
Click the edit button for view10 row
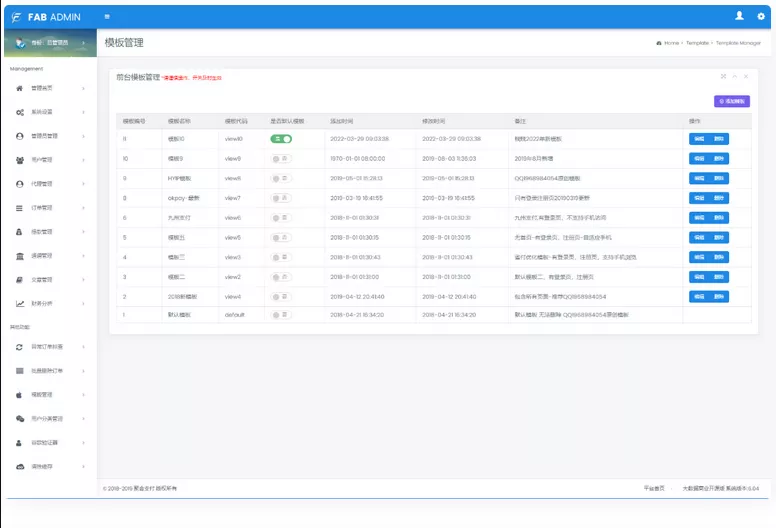(x=699, y=139)
